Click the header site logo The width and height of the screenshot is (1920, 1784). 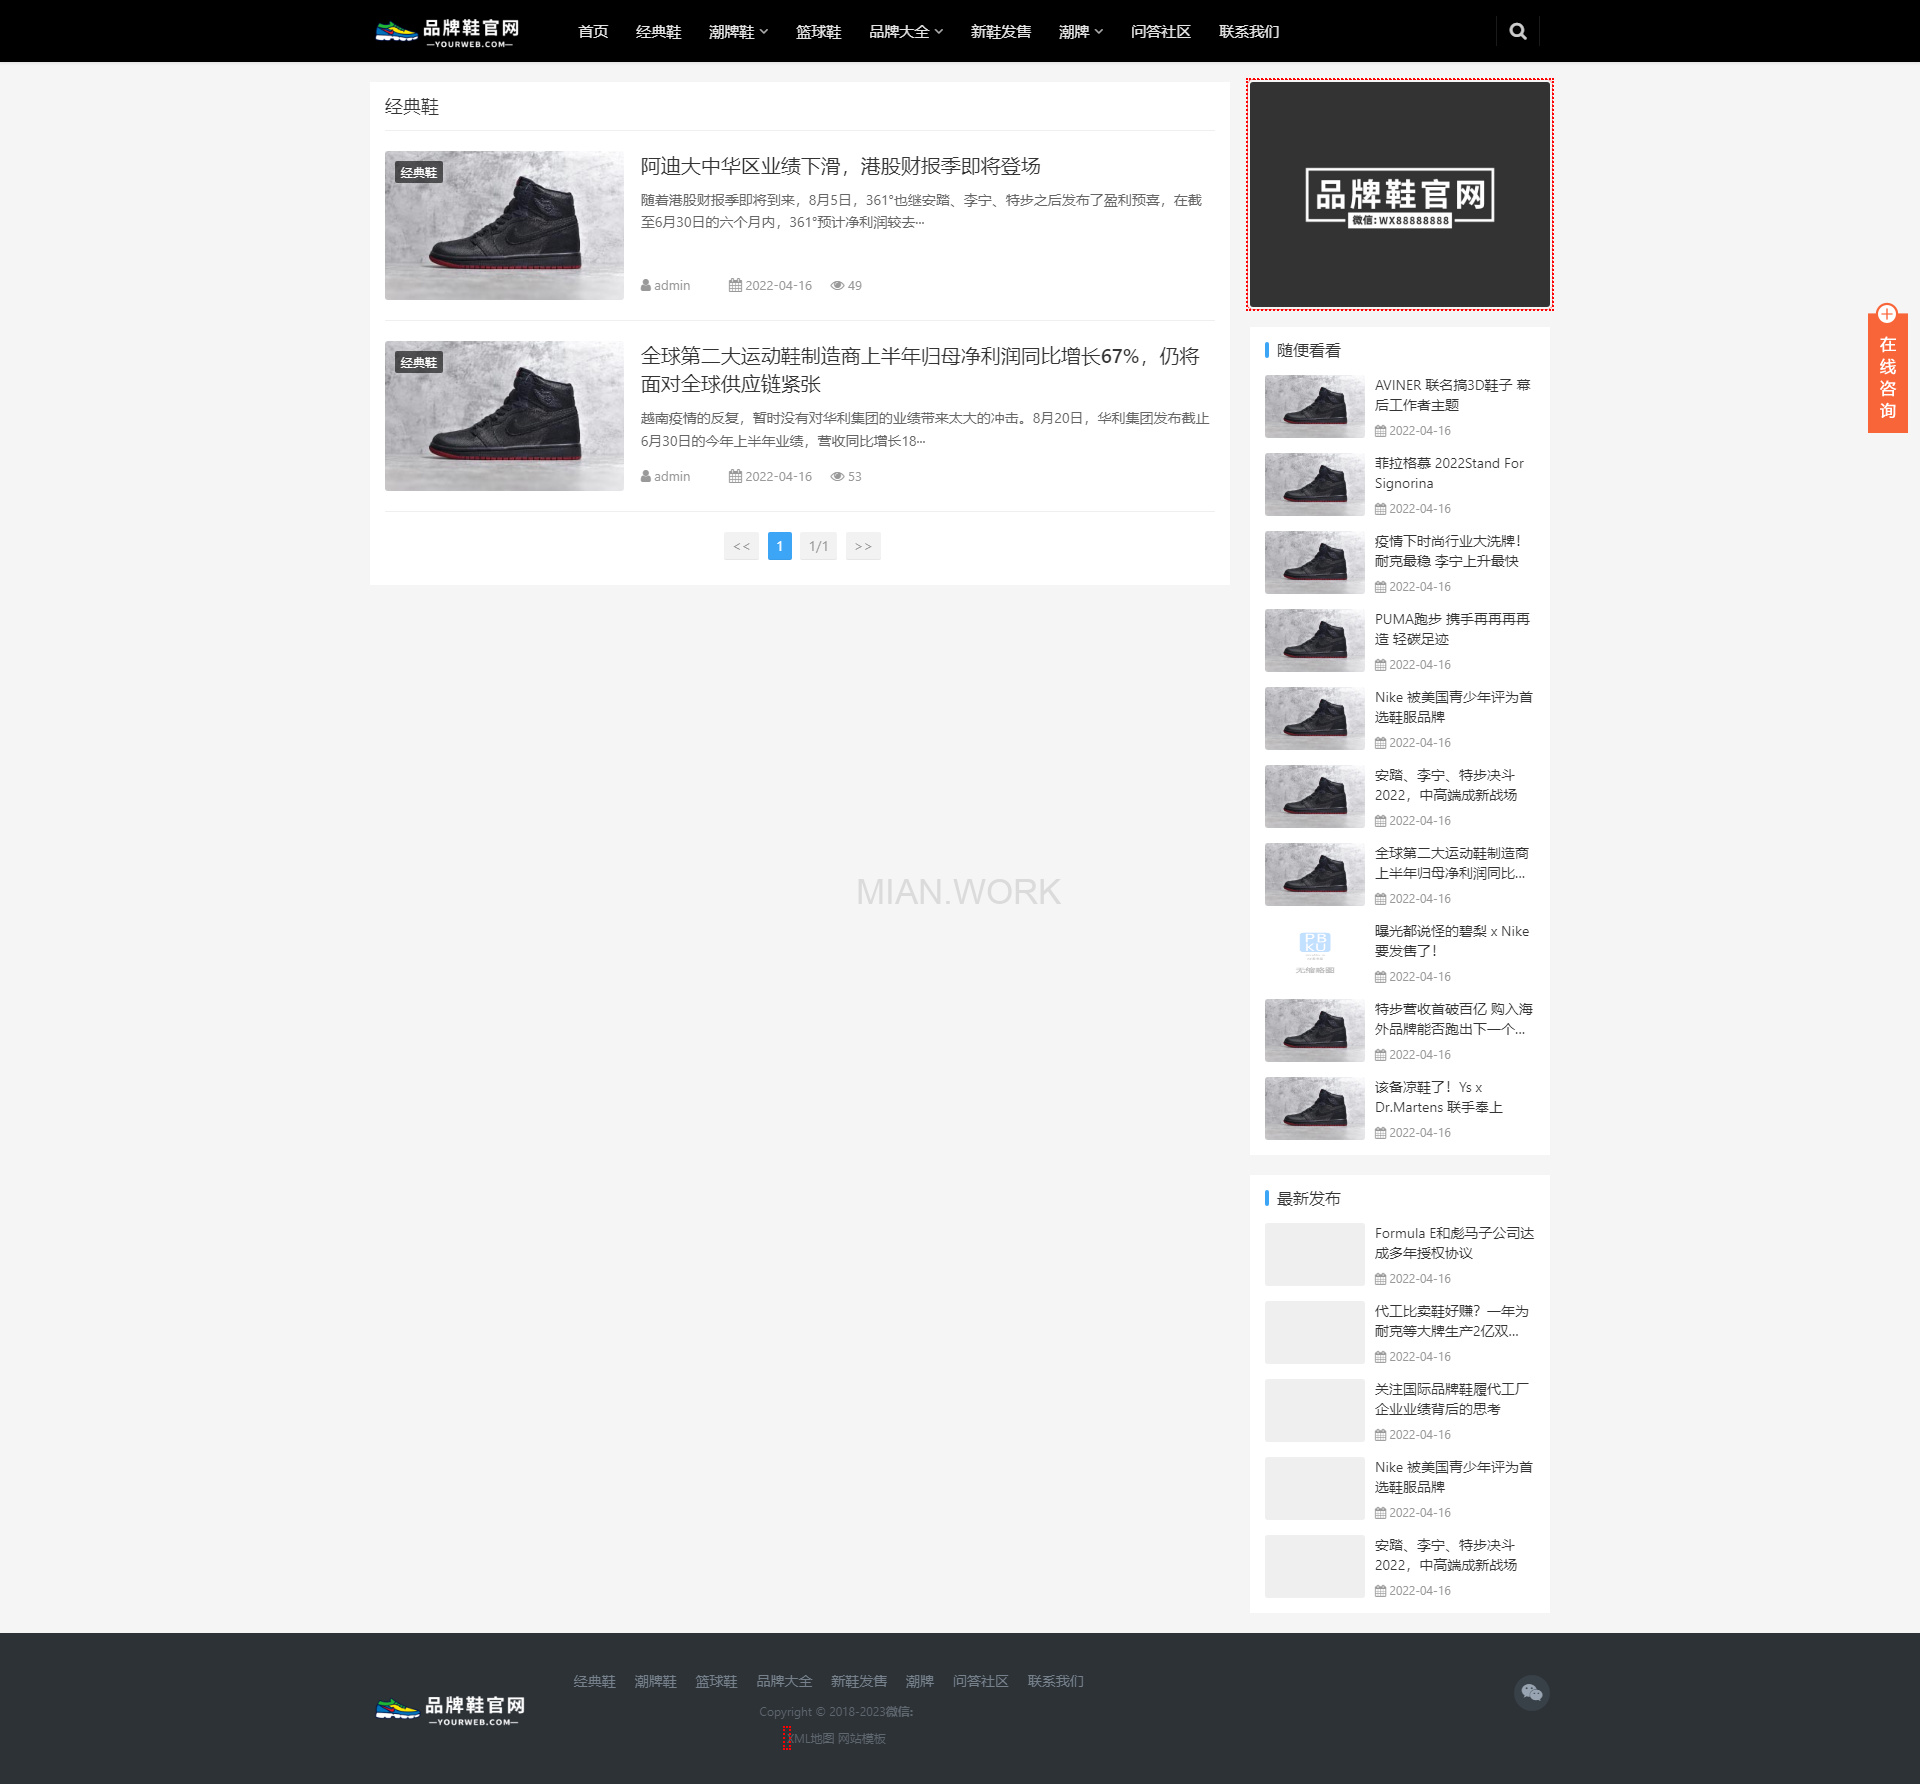[448, 32]
